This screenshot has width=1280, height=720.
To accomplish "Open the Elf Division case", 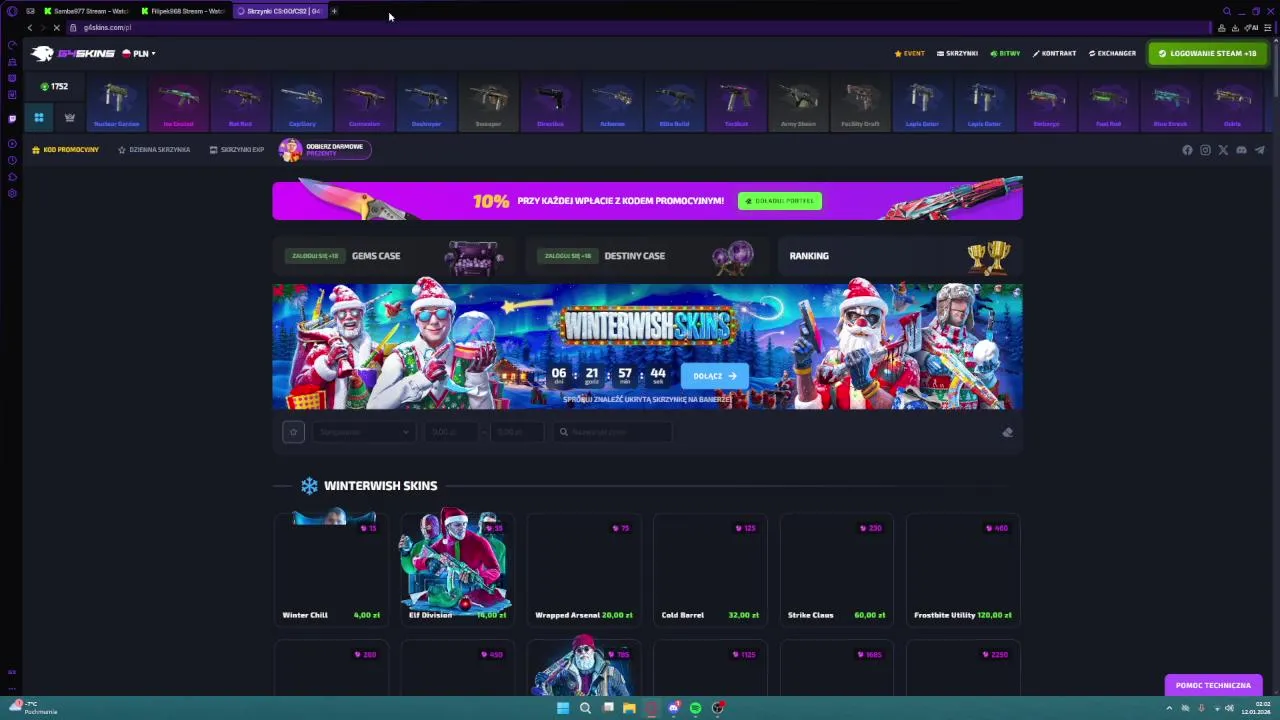I will [x=456, y=570].
